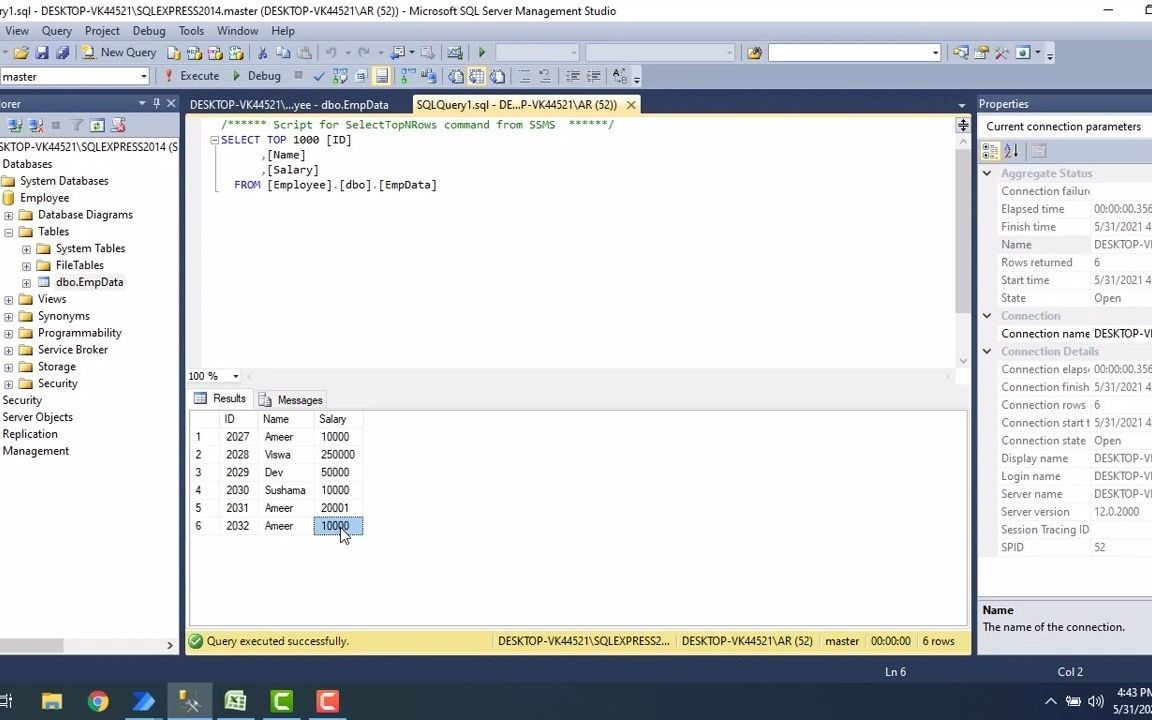Open the 100 % zoom dropdown
This screenshot has width=1152, height=720.
point(235,376)
